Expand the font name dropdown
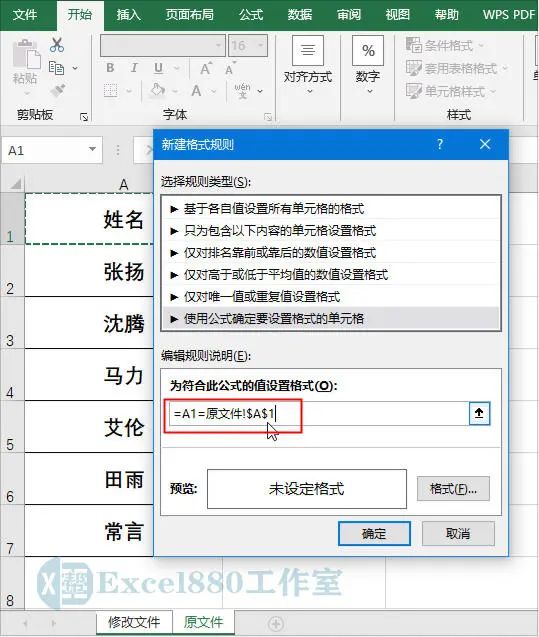The image size is (539, 637). [218, 45]
